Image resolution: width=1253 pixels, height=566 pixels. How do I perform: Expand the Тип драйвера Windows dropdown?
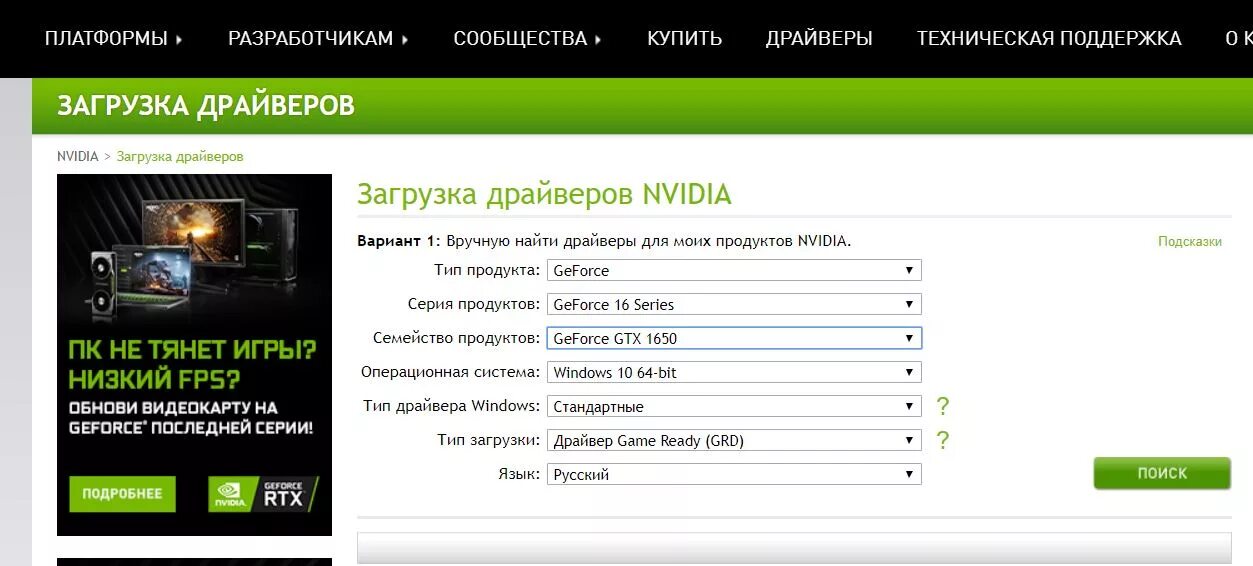click(x=734, y=406)
